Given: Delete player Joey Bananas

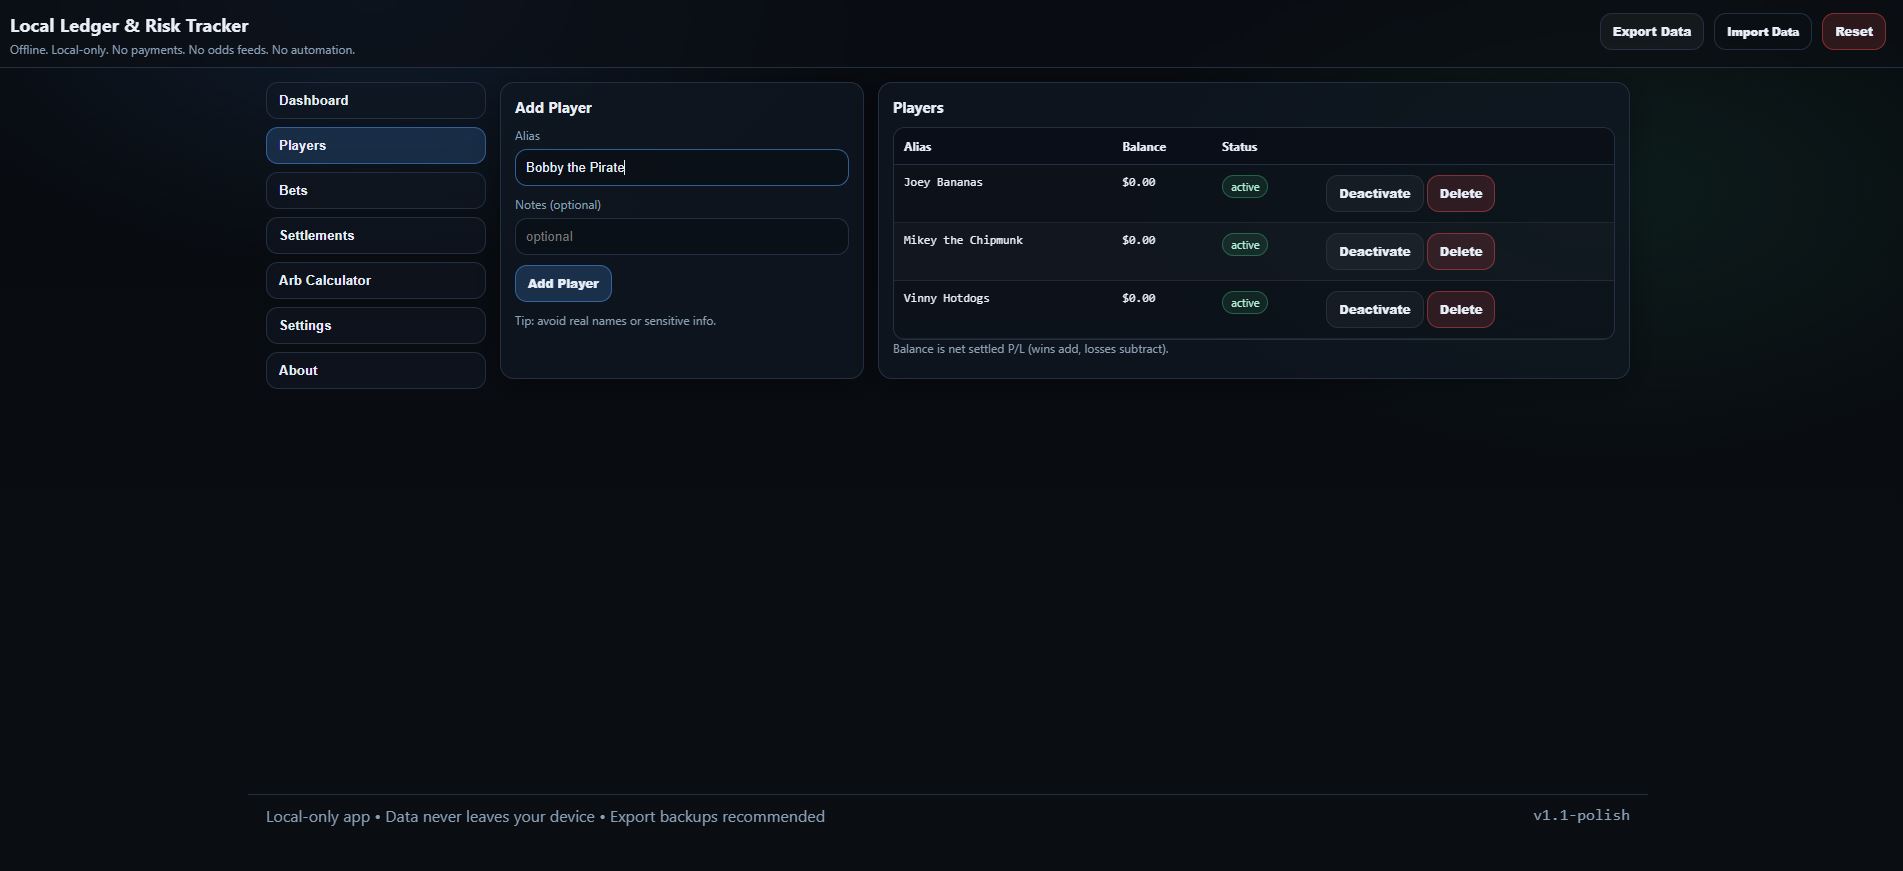Looking at the screenshot, I should tap(1460, 194).
